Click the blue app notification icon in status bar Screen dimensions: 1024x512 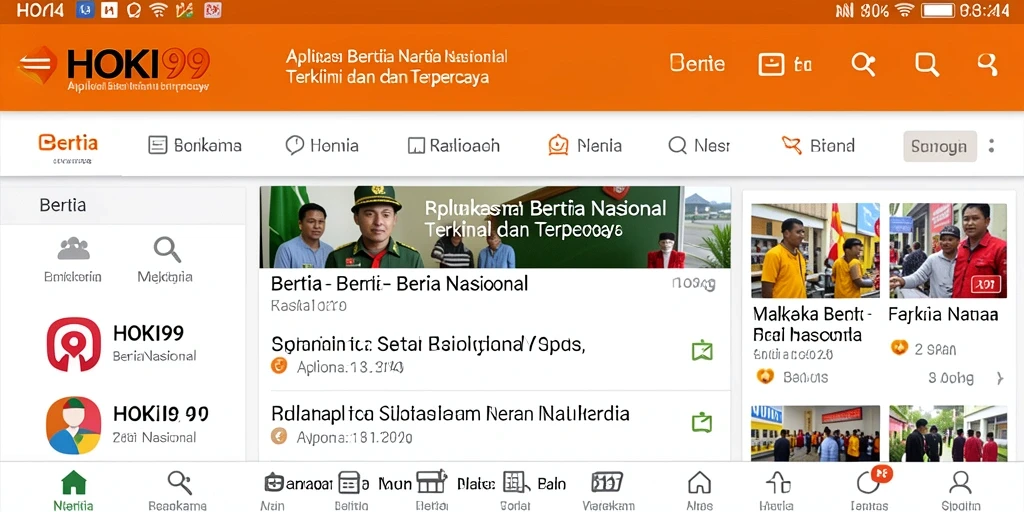pyautogui.click(x=85, y=10)
